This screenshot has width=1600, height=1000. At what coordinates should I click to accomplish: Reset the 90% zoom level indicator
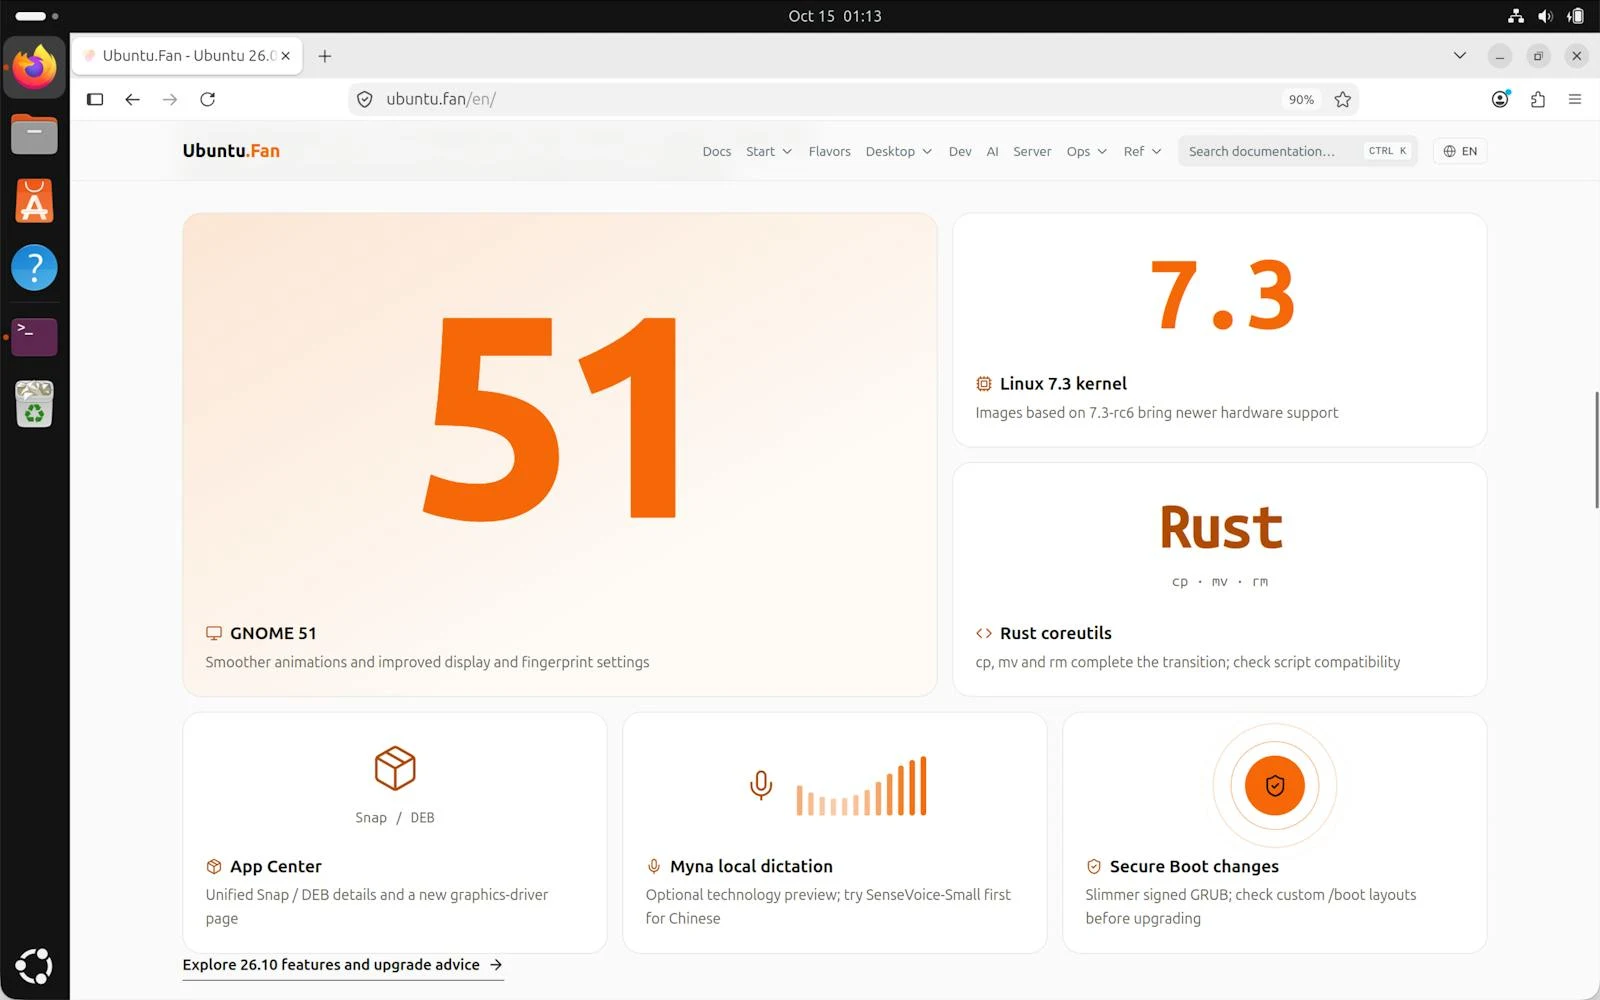tap(1301, 99)
